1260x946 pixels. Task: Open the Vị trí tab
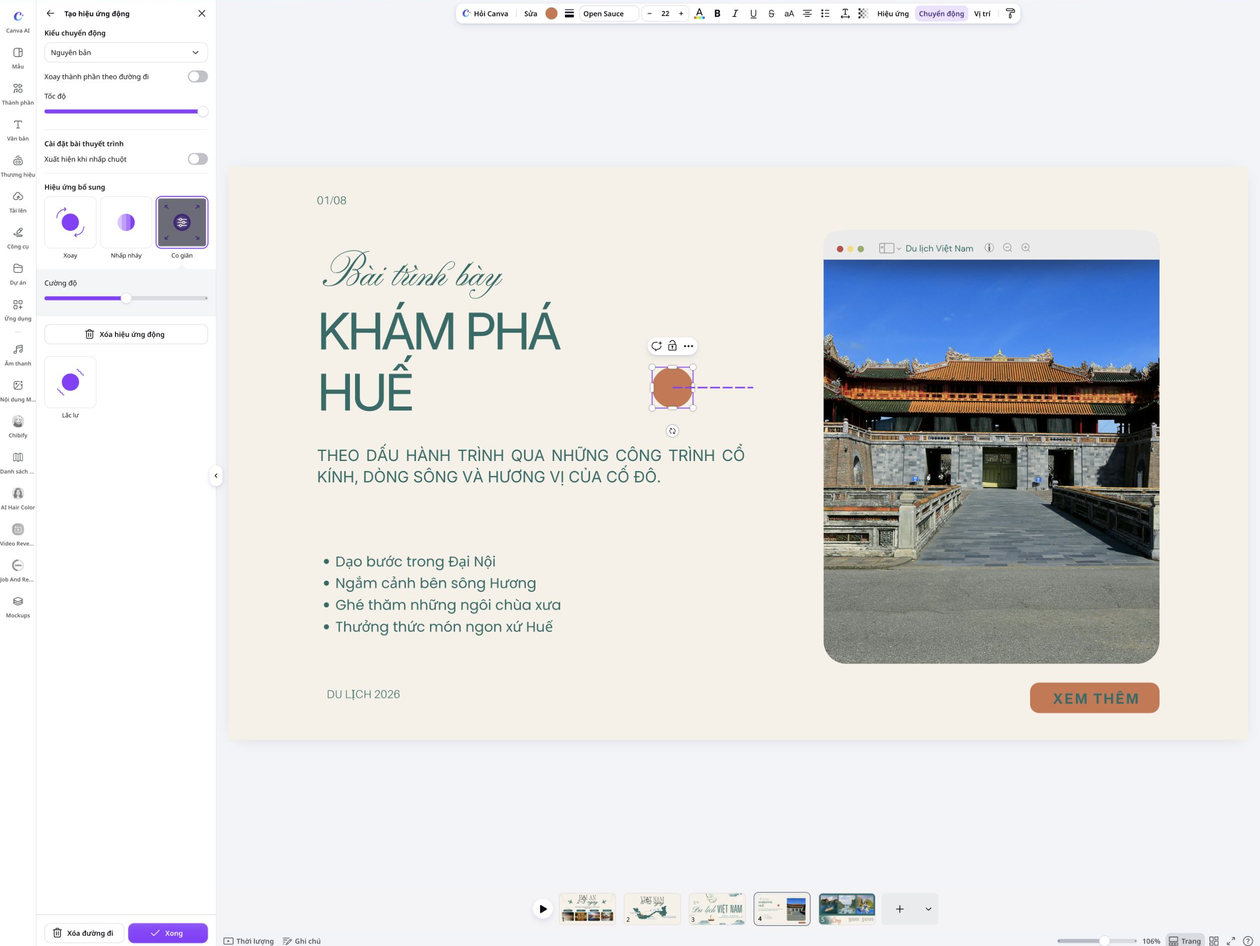pyautogui.click(x=982, y=14)
